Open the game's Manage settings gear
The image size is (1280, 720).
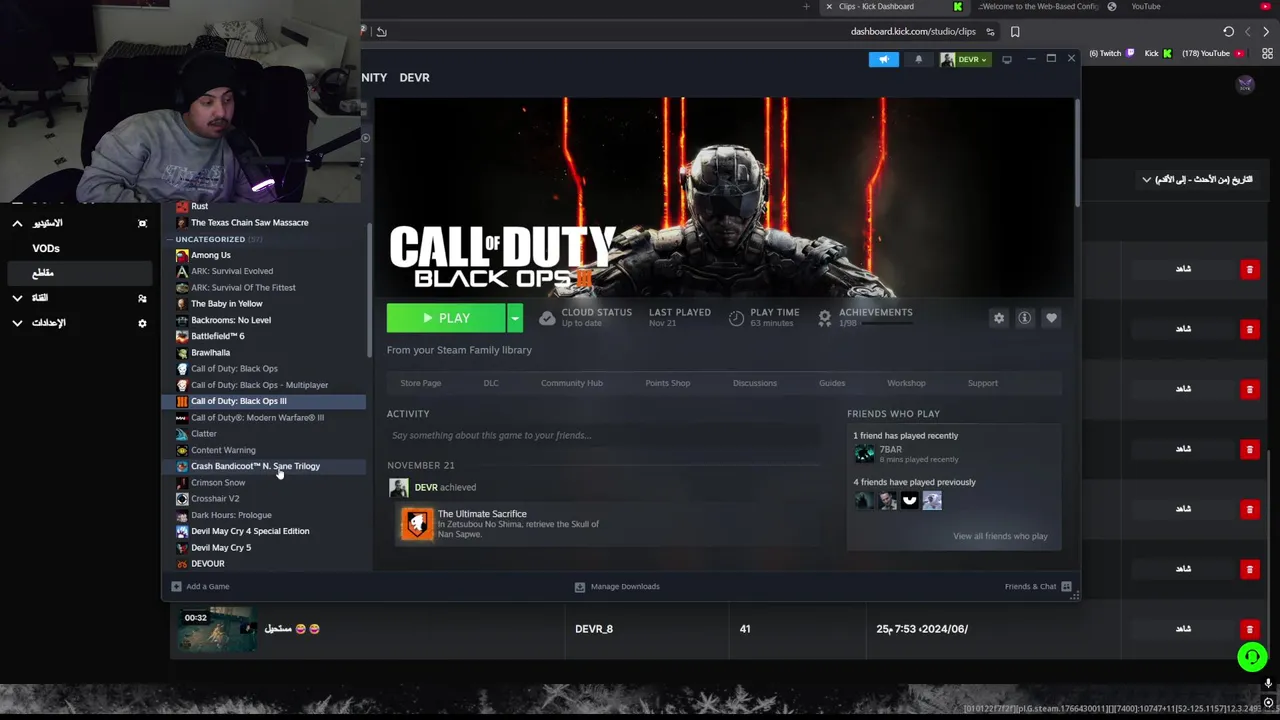[x=999, y=318]
